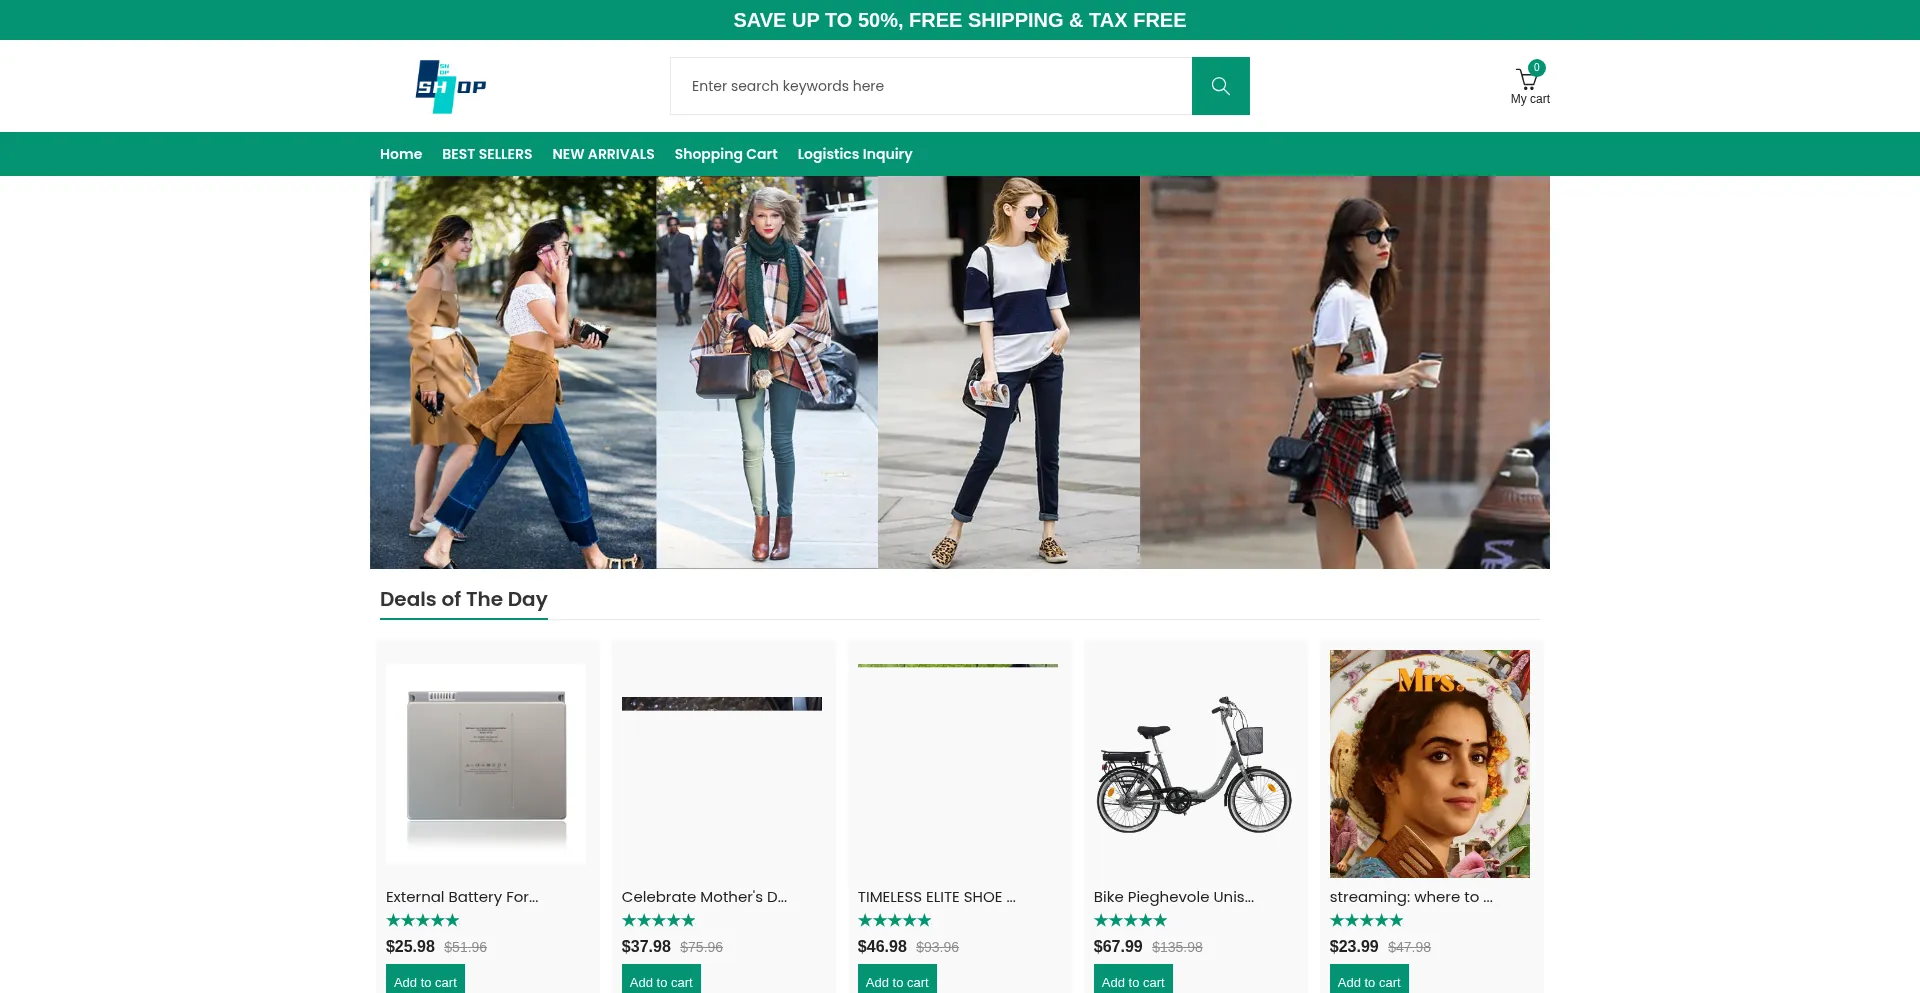The image size is (1920, 993).
Task: Go to the Home menu item
Action: point(400,154)
